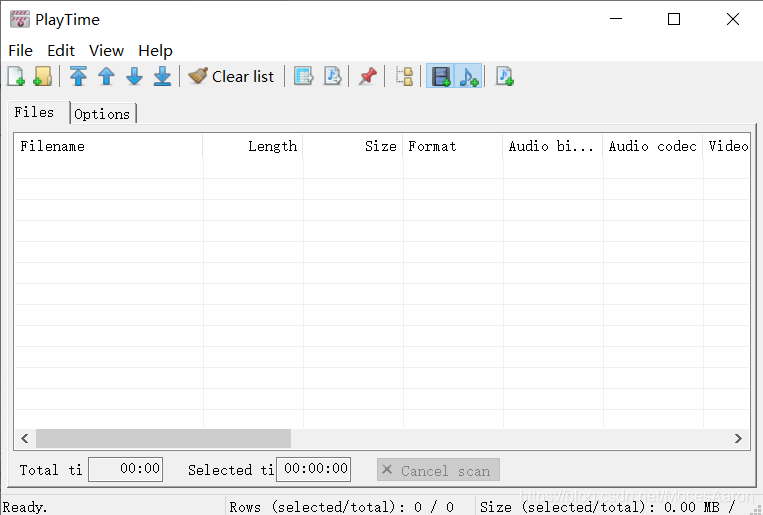Move selected item up one row
Screen dimensions: 763x515
tap(106, 76)
